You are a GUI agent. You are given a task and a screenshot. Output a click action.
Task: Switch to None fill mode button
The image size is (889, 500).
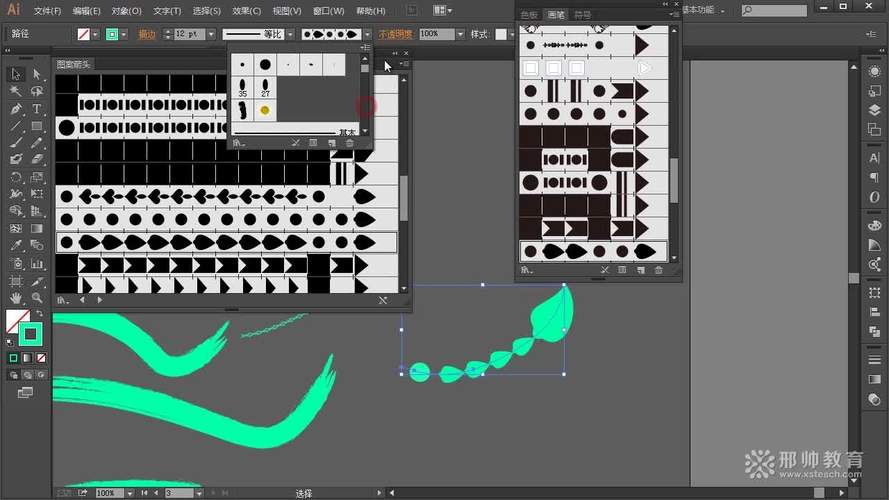point(41,358)
